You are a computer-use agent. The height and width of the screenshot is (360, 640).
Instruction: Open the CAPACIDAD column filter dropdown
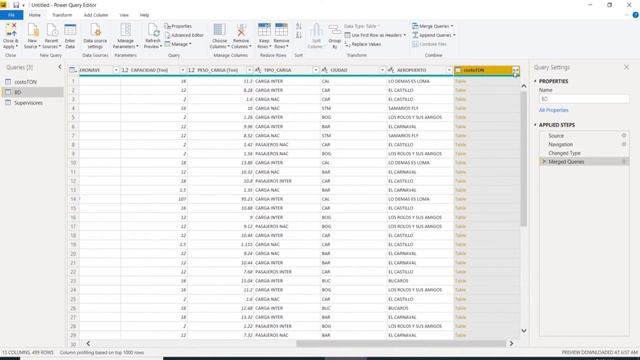tap(183, 70)
